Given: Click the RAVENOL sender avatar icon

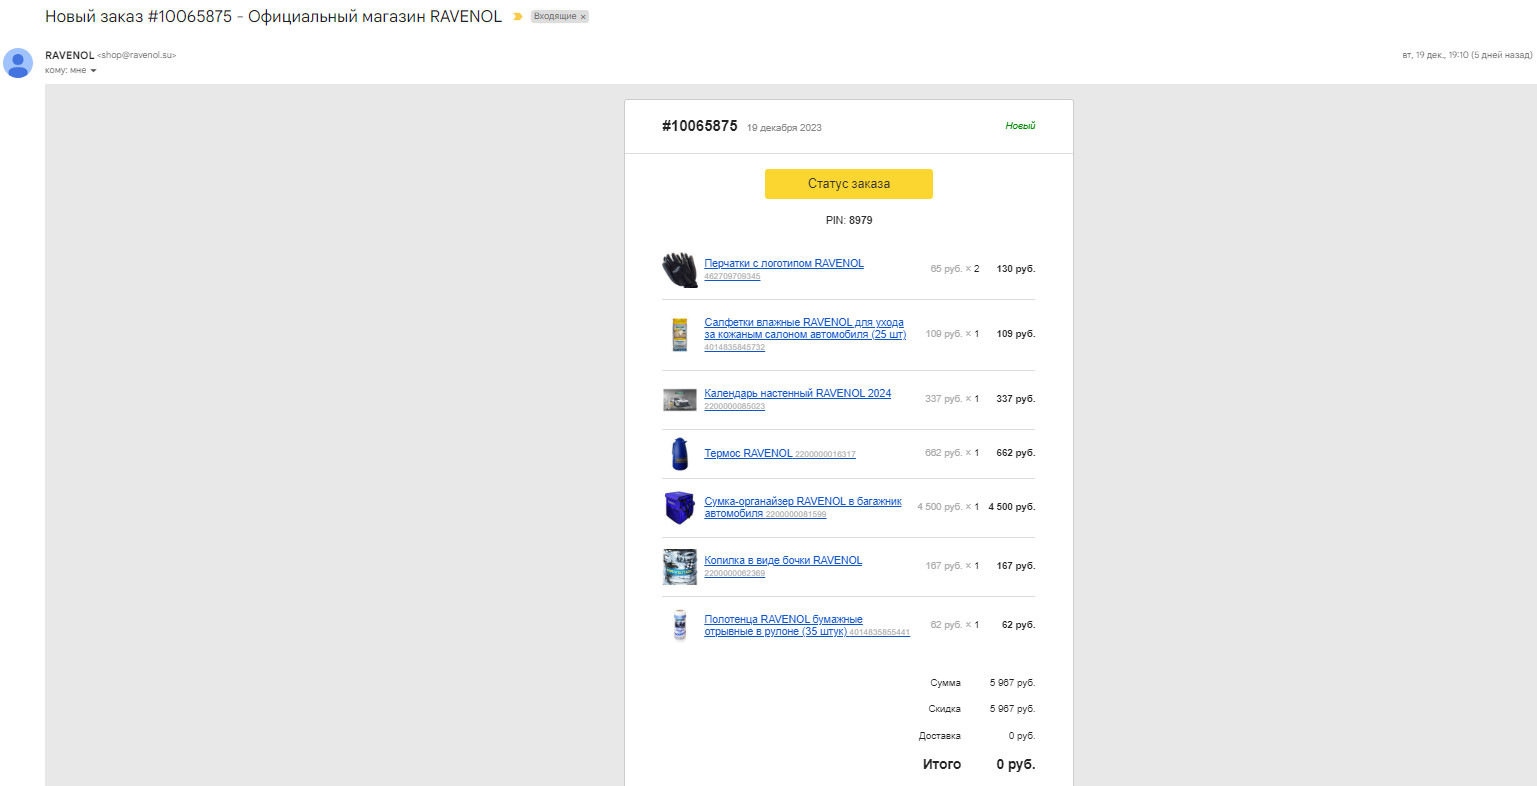Looking at the screenshot, I should (18, 63).
